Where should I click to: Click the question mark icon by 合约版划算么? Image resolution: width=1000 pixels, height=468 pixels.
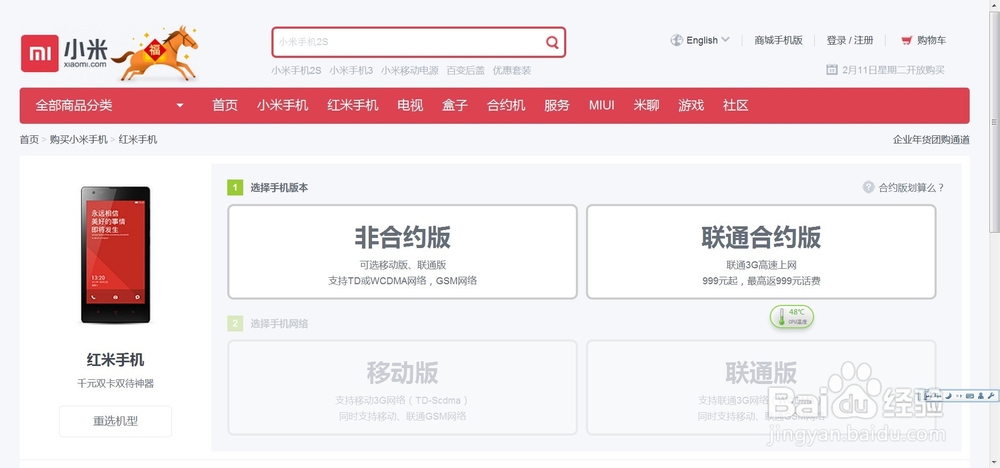click(x=868, y=187)
